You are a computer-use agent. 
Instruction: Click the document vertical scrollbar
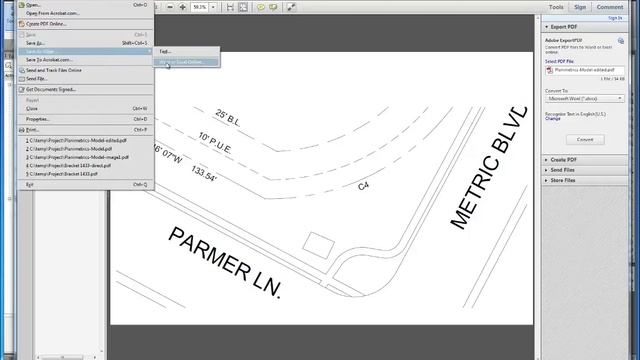tap(538, 187)
